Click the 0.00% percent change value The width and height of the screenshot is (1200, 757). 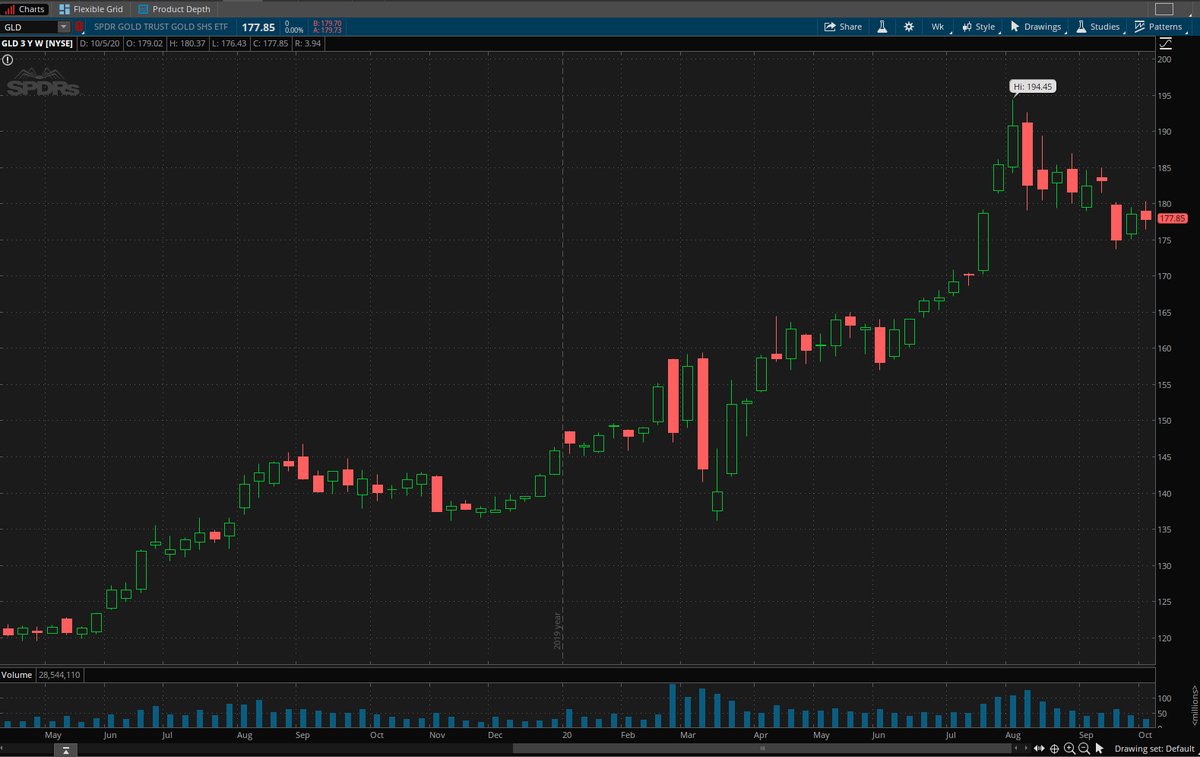tap(293, 31)
